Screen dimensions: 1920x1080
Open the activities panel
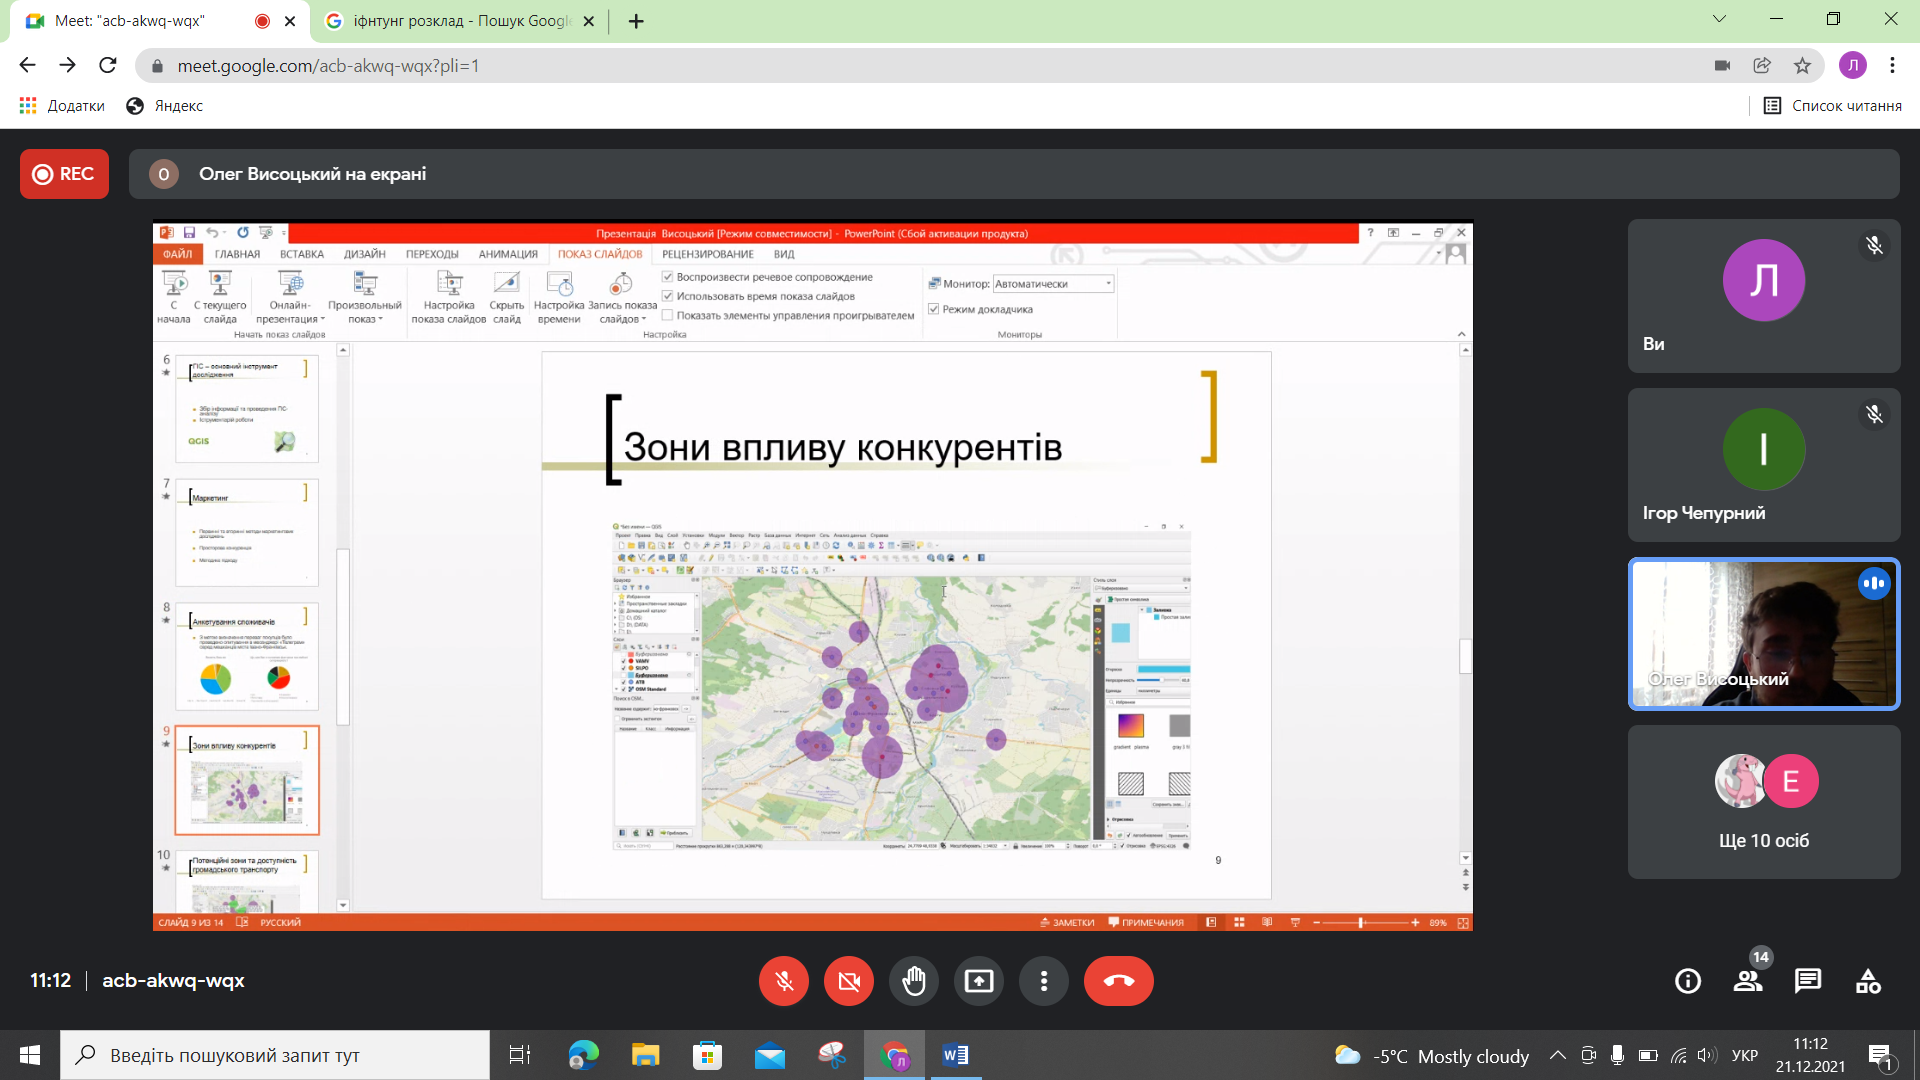(1868, 981)
